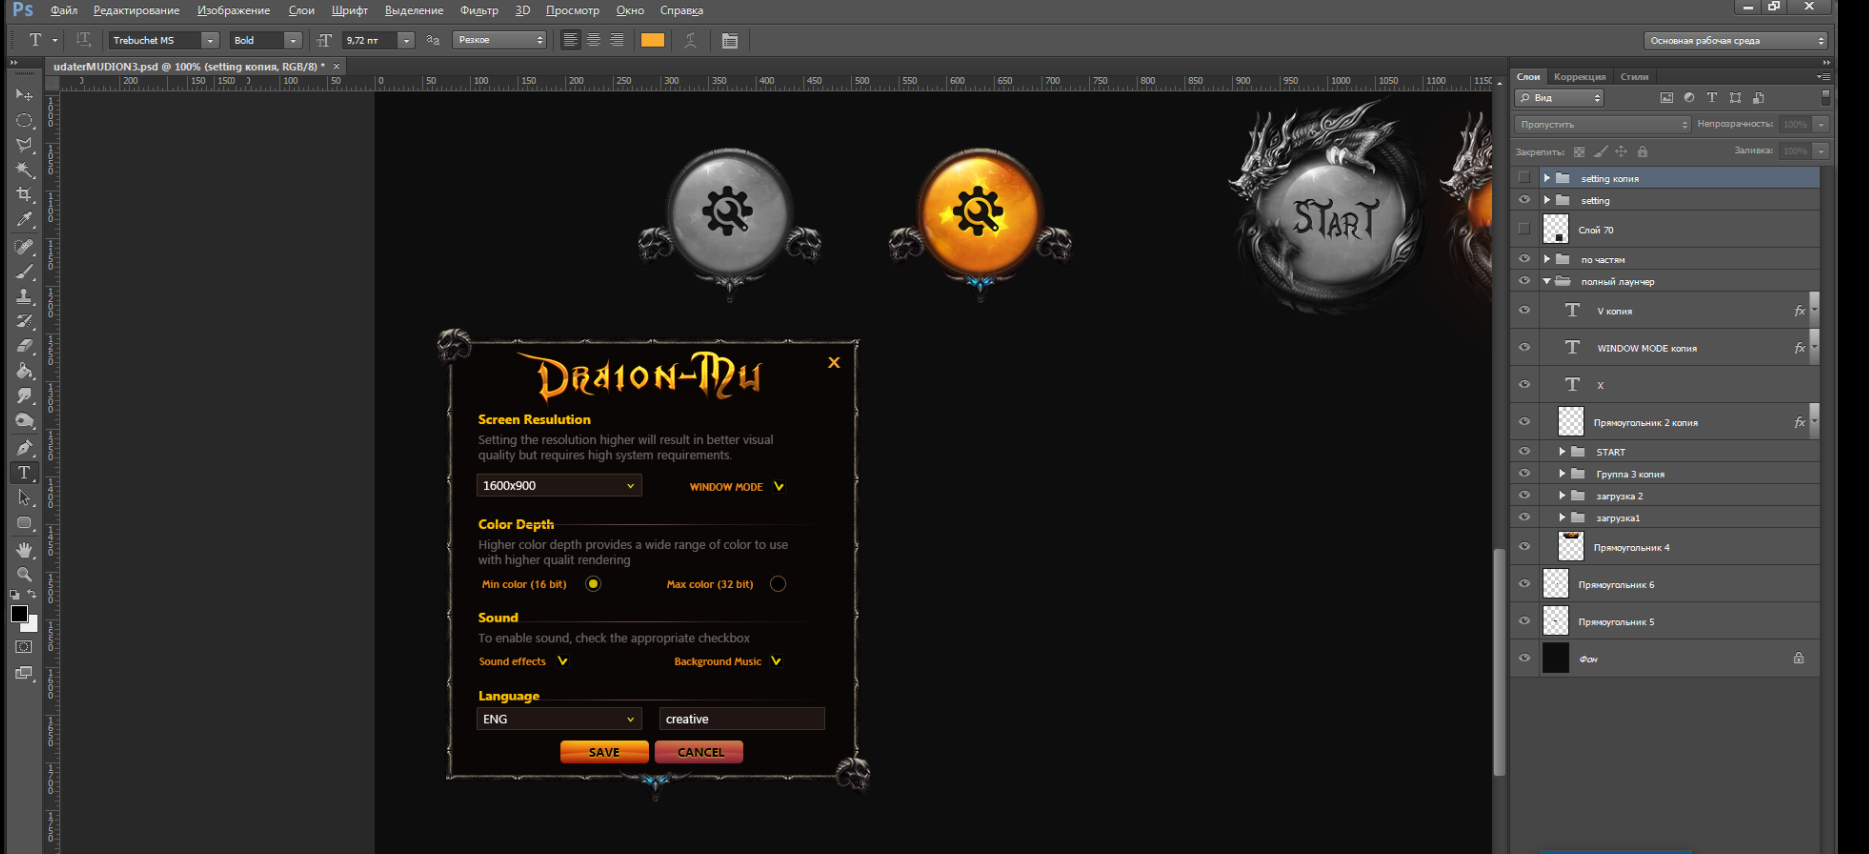Select the Pen tool
The width and height of the screenshot is (1869, 854).
click(x=24, y=447)
